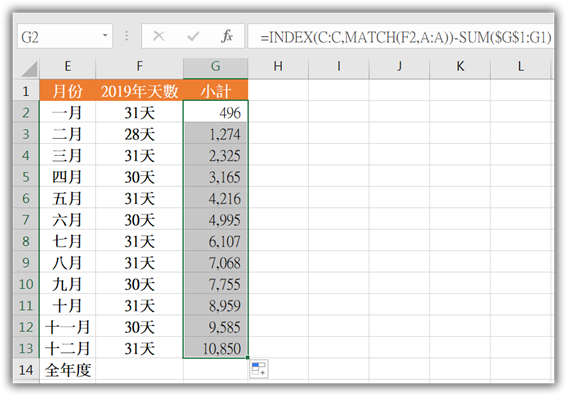
Task: Select column F header
Action: point(139,67)
